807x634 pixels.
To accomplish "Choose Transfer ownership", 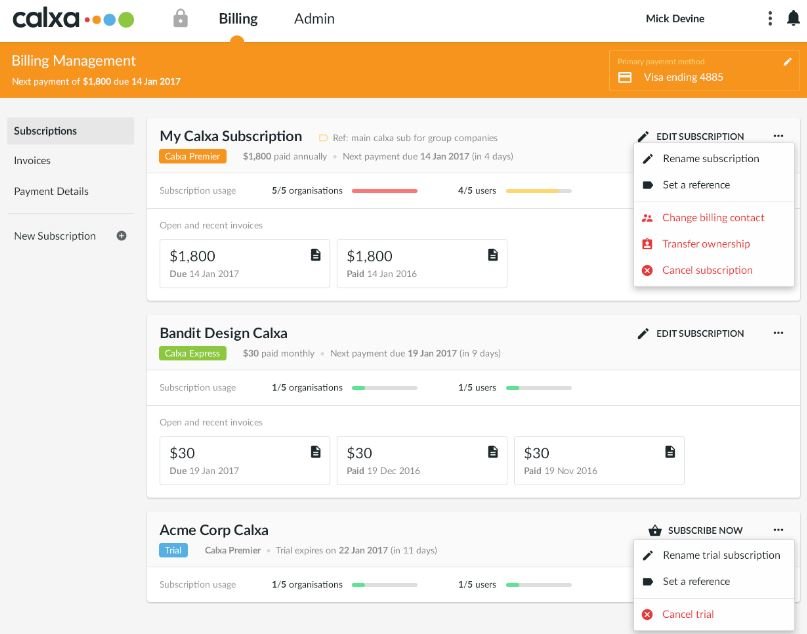I will (714, 244).
